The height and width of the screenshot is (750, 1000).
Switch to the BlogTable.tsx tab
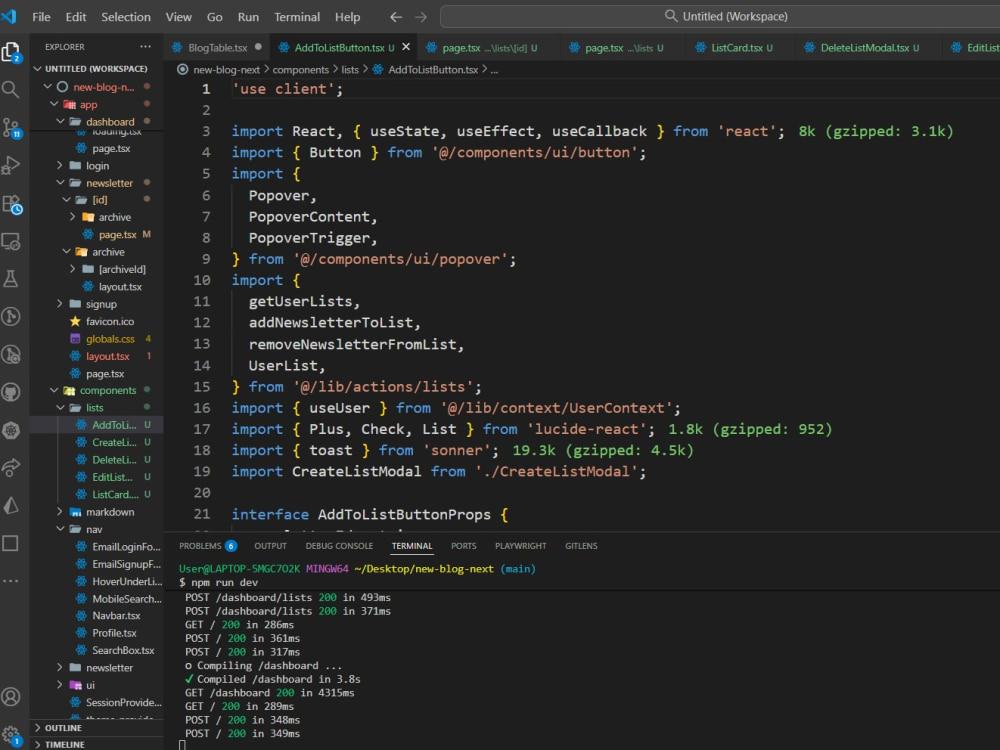click(217, 48)
